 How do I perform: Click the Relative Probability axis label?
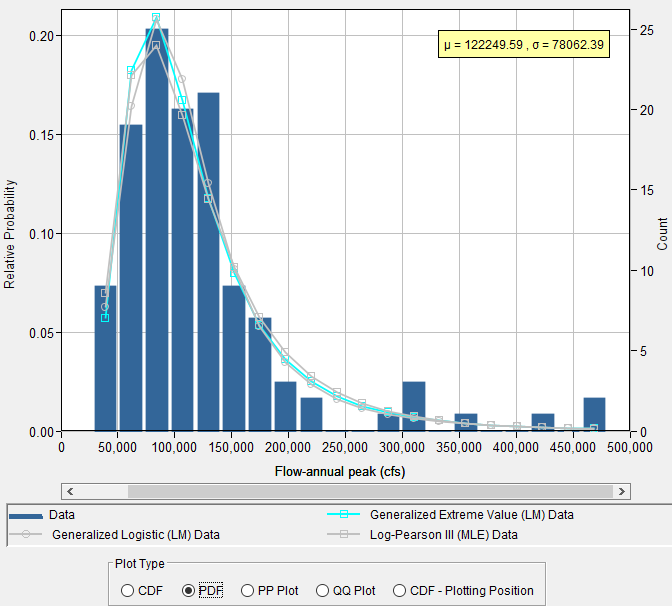pyautogui.click(x=9, y=234)
